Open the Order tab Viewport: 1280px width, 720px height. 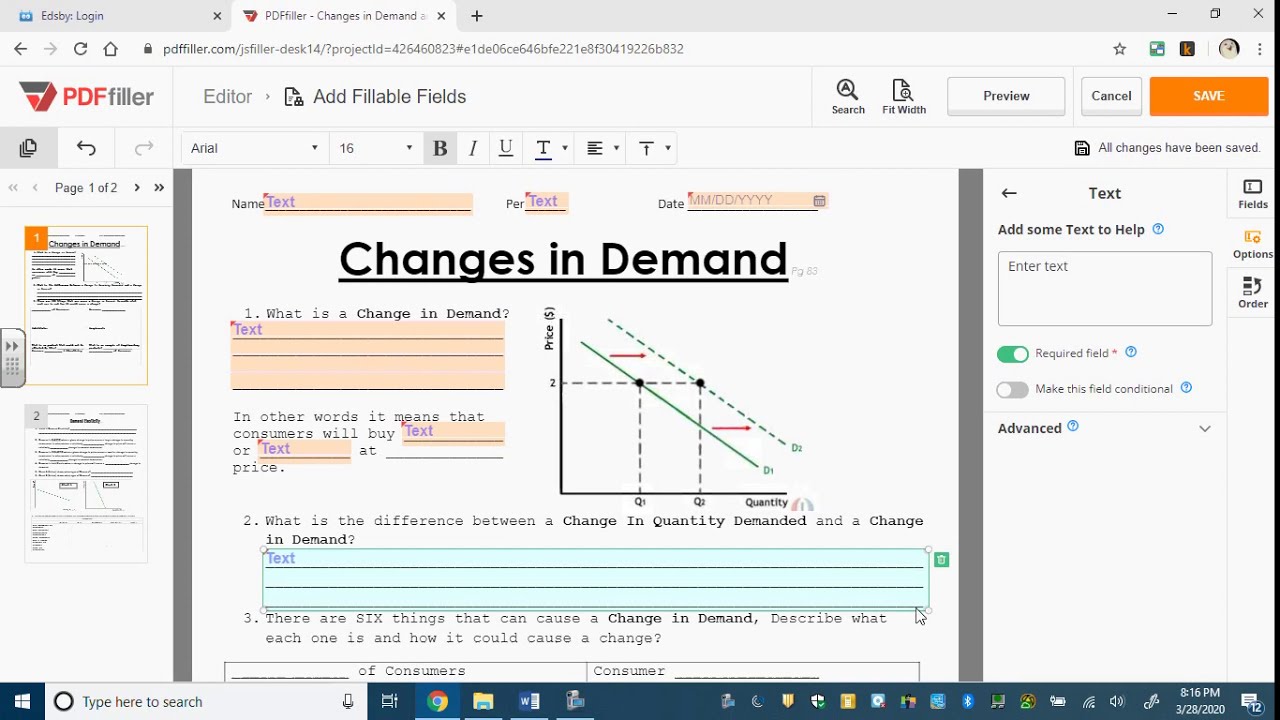tap(1253, 294)
